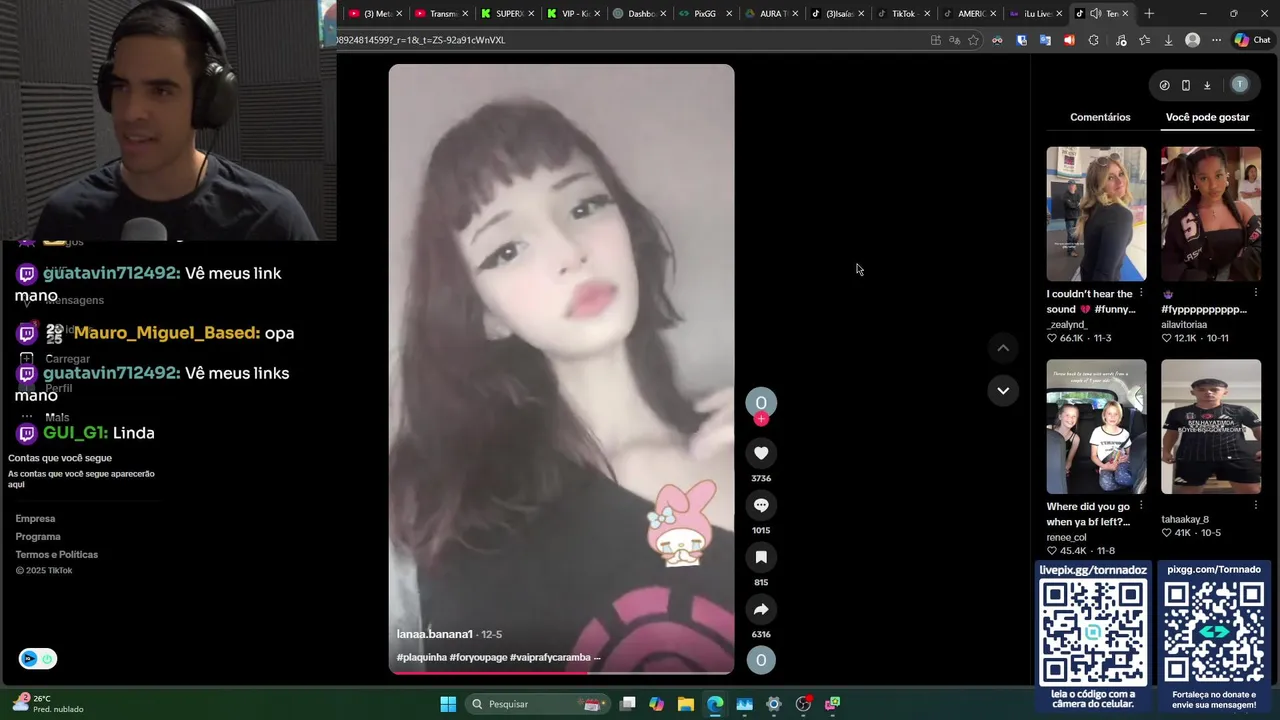Open Task View in the taskbar

(x=627, y=704)
